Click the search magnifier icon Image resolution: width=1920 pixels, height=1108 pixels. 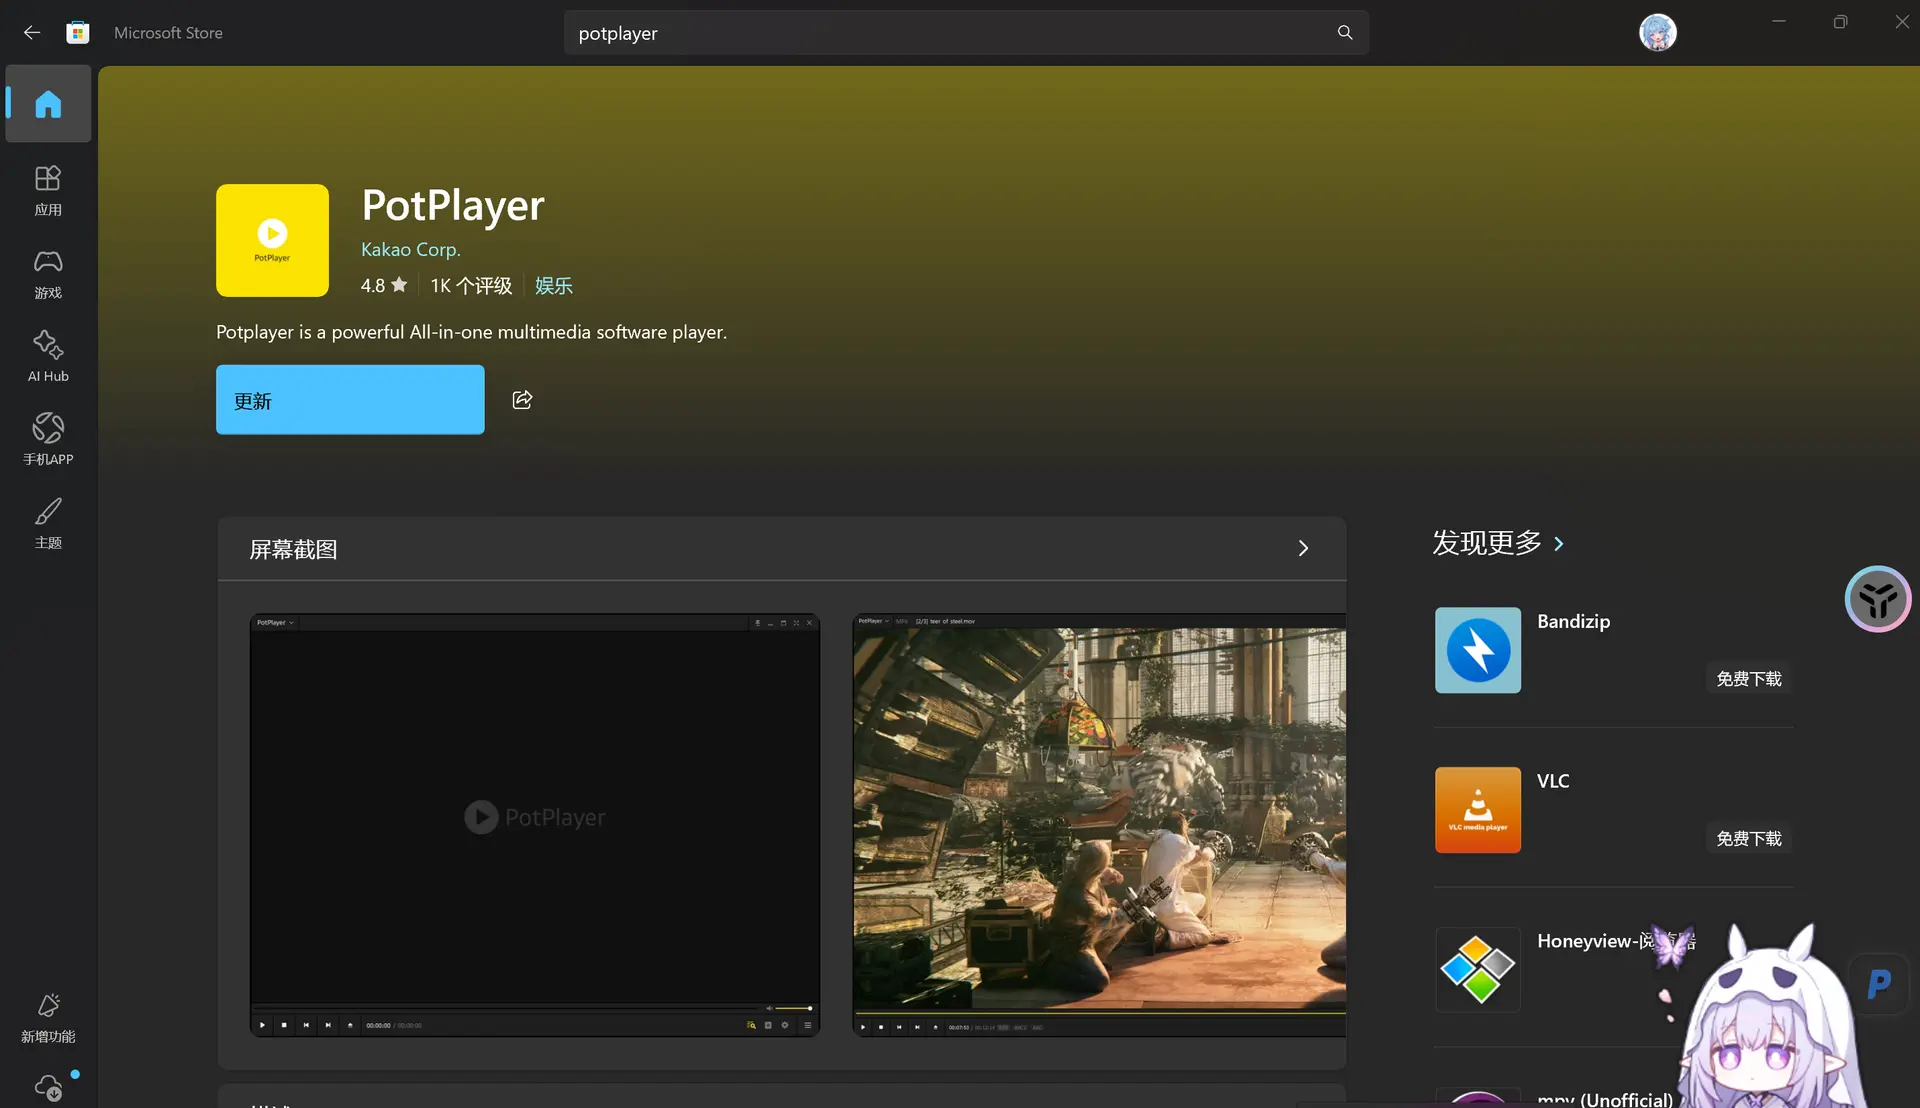tap(1345, 33)
